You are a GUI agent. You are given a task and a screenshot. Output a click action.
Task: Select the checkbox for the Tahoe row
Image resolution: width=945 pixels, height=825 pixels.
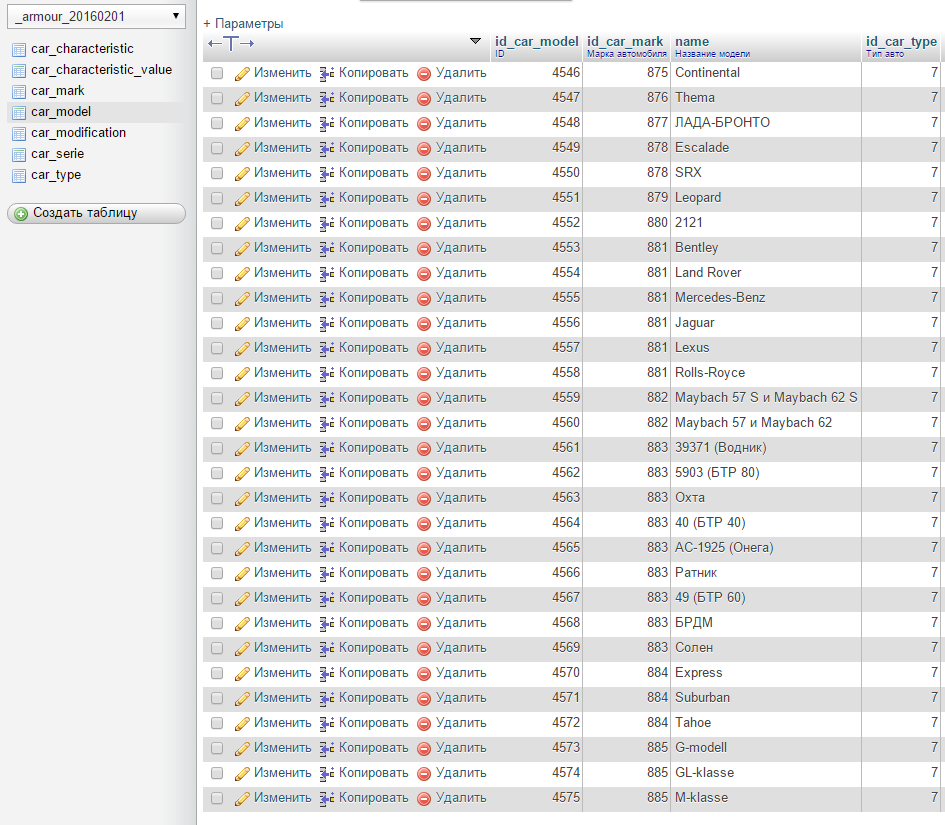click(217, 723)
